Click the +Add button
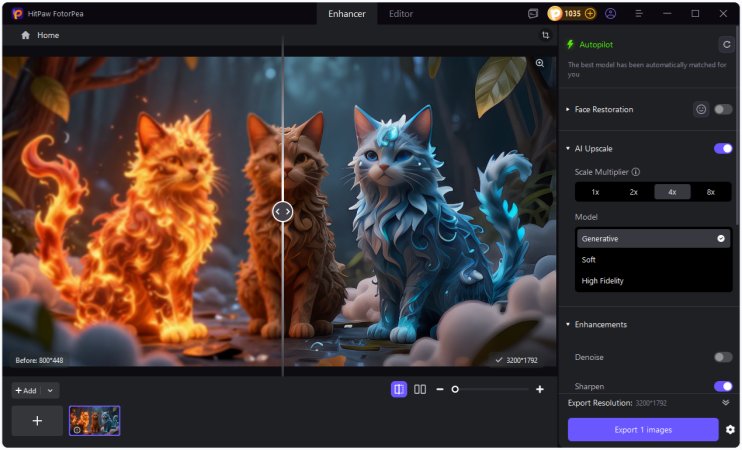Viewport: 742px width, 450px height. pos(26,390)
